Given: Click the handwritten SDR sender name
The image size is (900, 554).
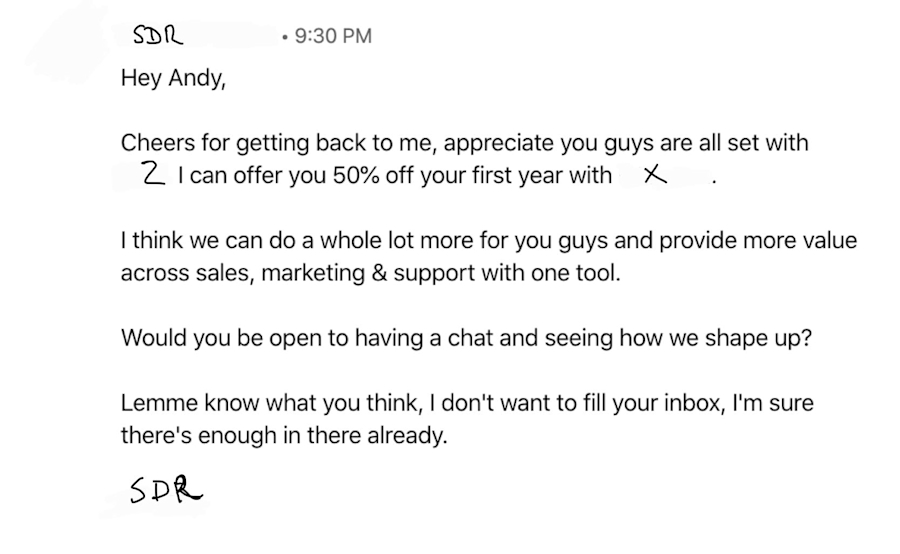Looking at the screenshot, I should pyautogui.click(x=158, y=36).
